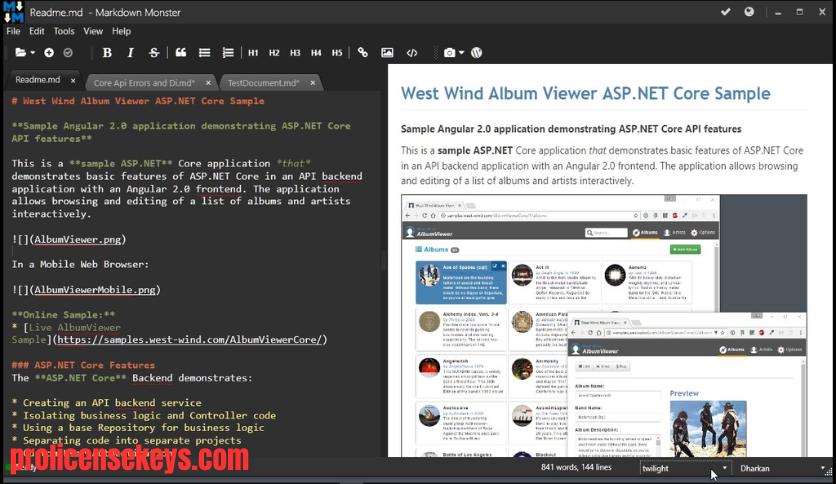
Task: Insert a hyperlink with link icon
Action: pyautogui.click(x=363, y=52)
